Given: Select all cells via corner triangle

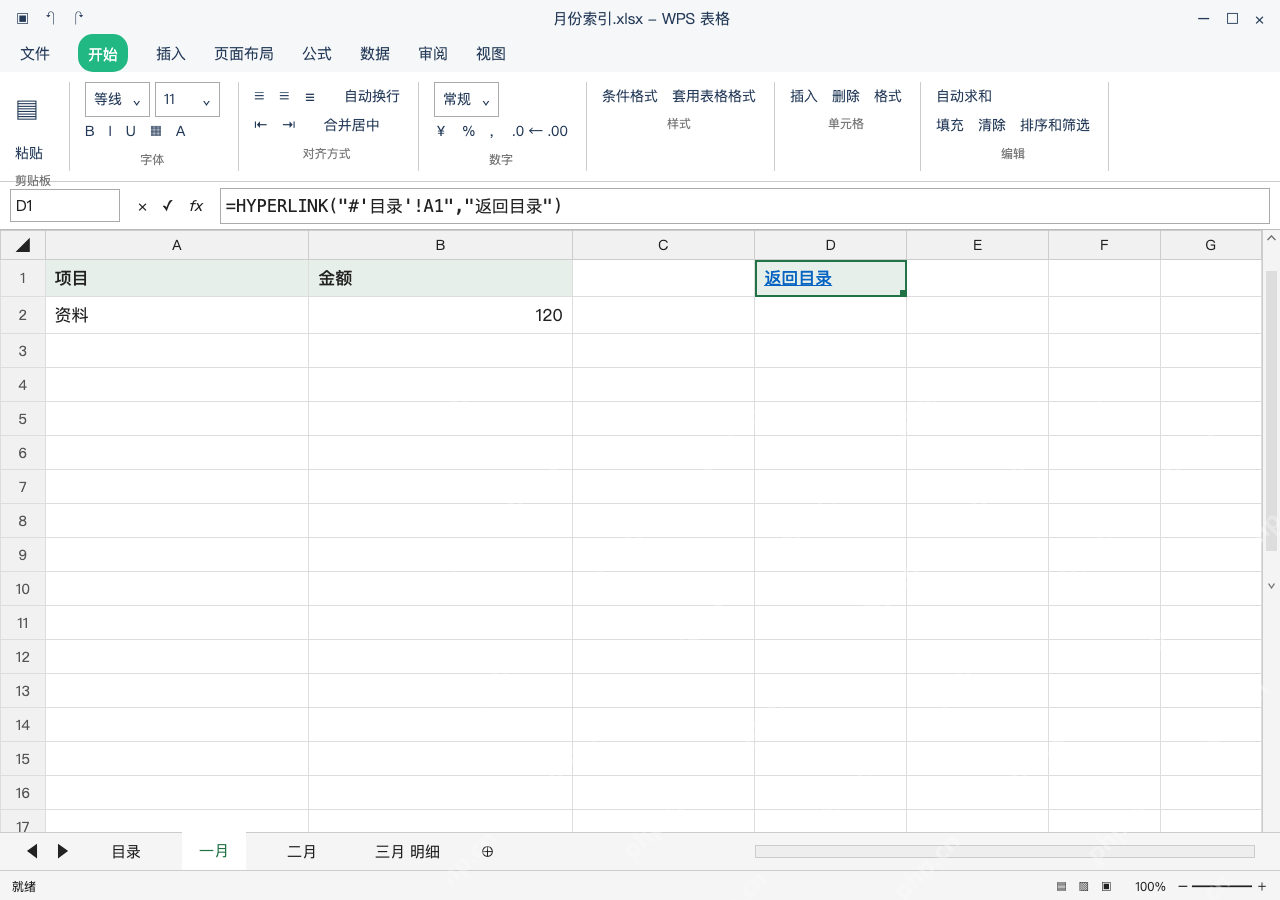Looking at the screenshot, I should [23, 245].
